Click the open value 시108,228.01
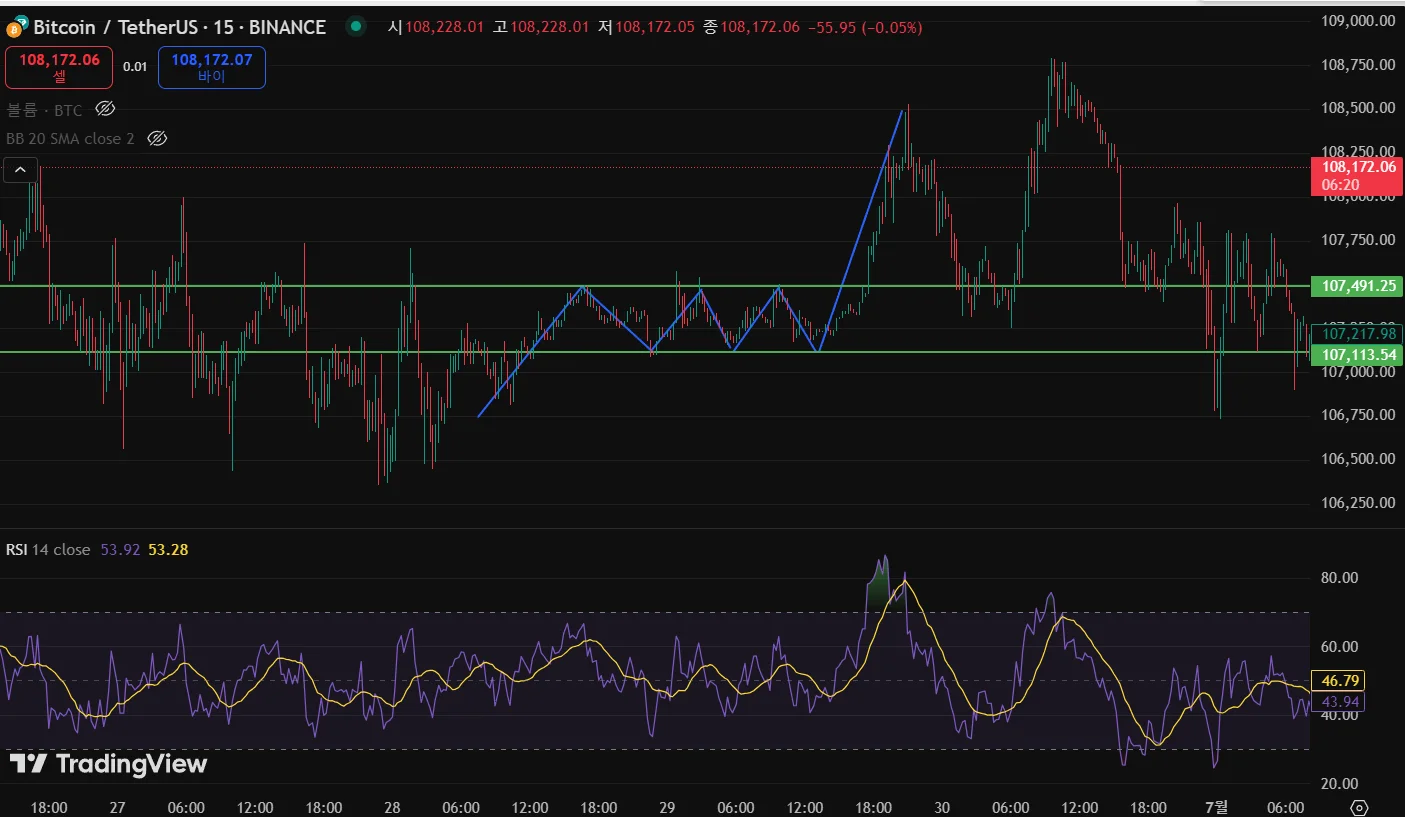 click(435, 27)
